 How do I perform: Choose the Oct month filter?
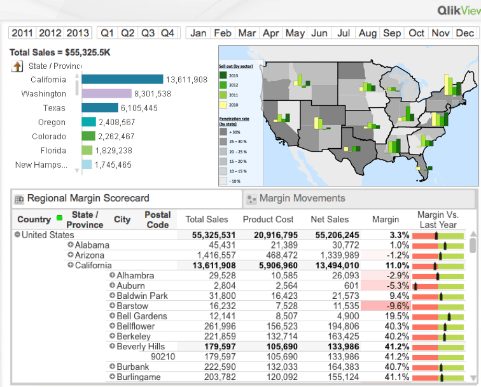pos(416,33)
